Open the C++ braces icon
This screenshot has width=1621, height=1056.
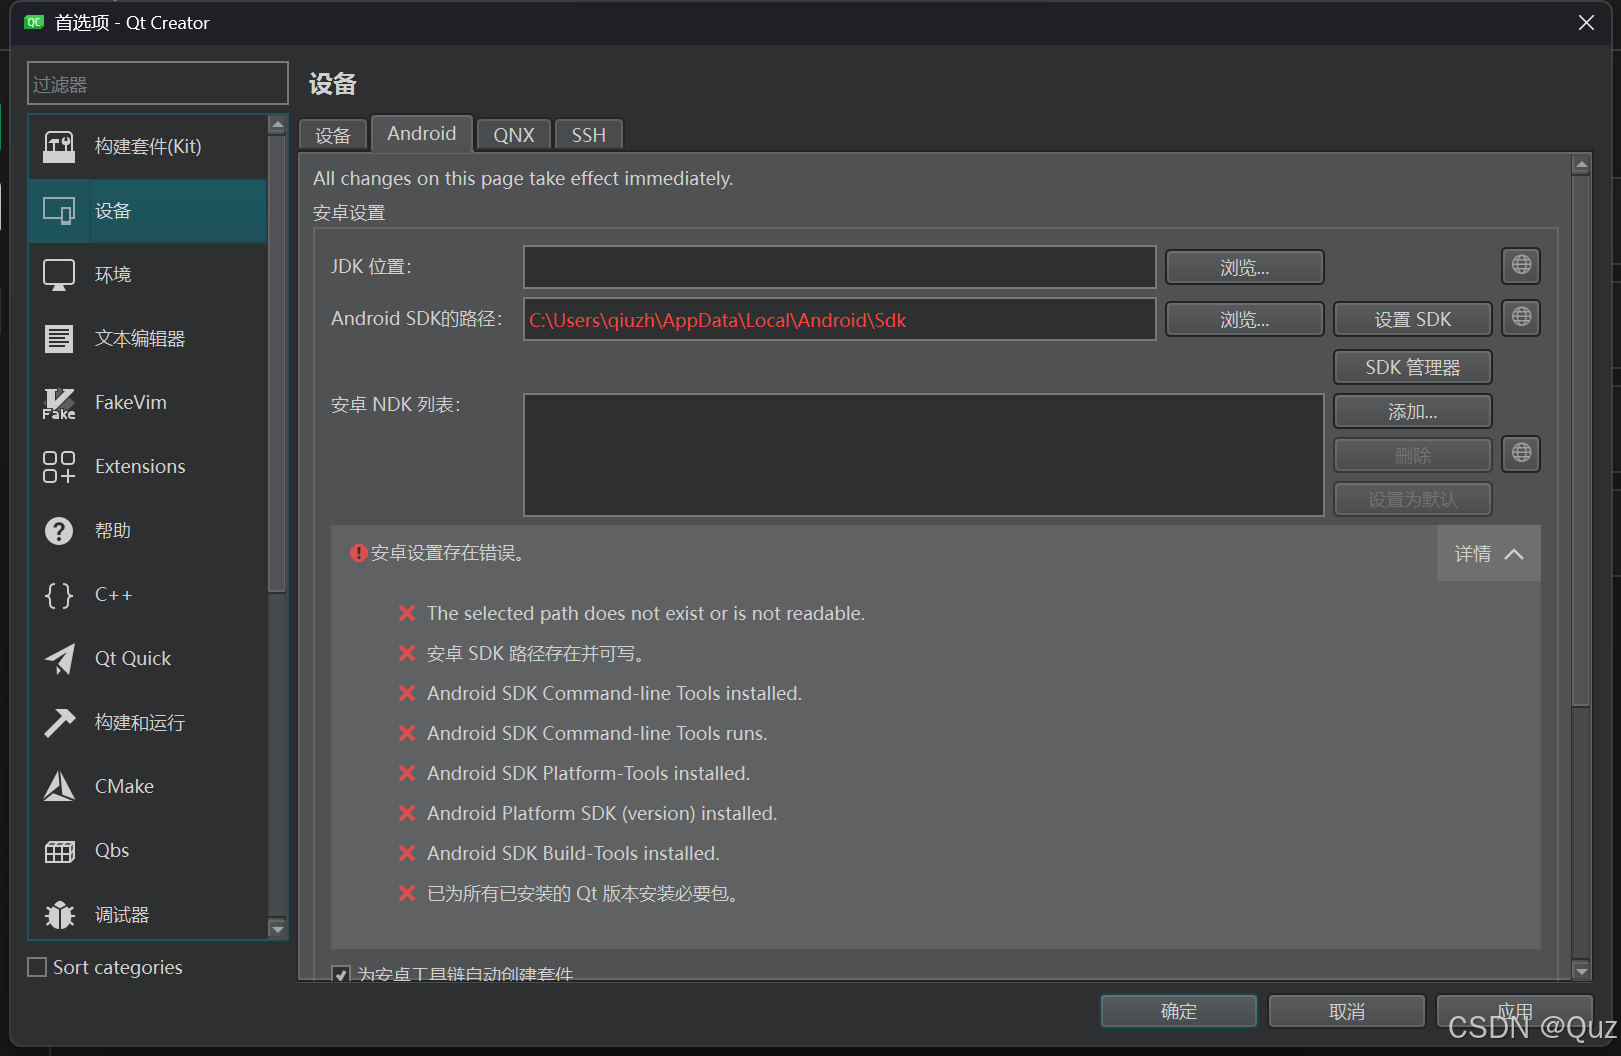click(x=59, y=595)
